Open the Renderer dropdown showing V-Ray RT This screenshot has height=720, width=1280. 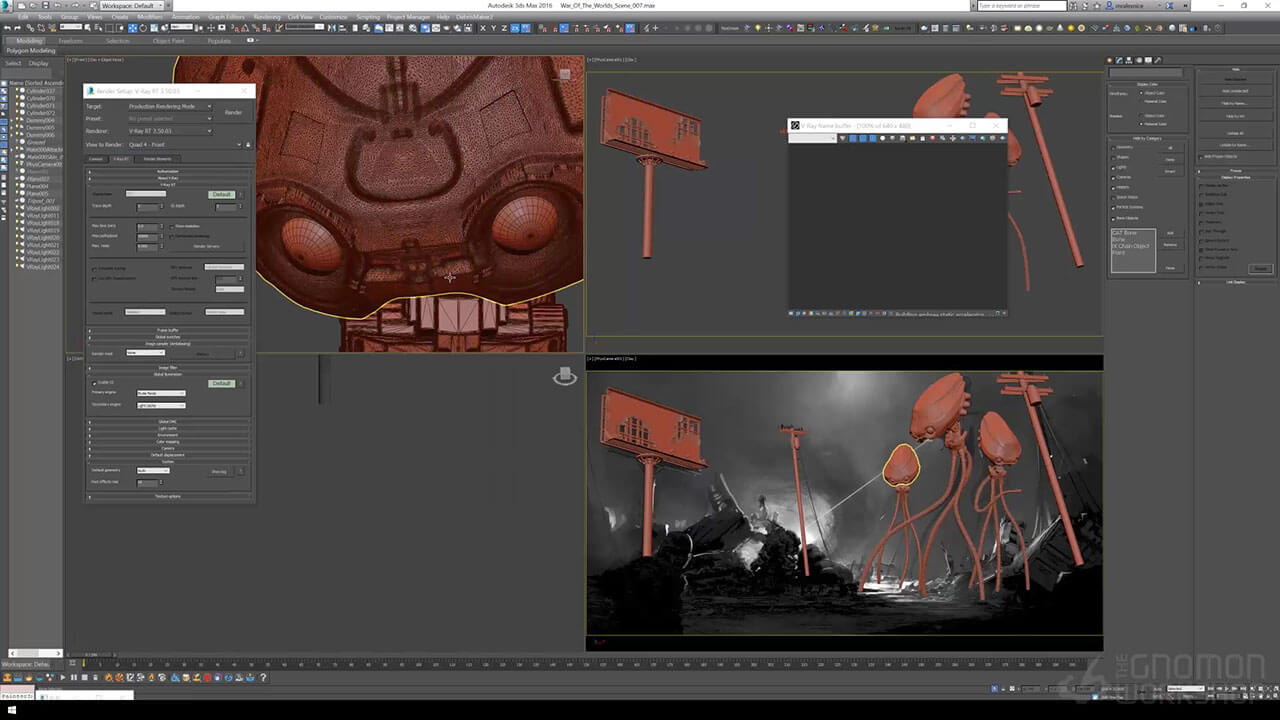(169, 131)
